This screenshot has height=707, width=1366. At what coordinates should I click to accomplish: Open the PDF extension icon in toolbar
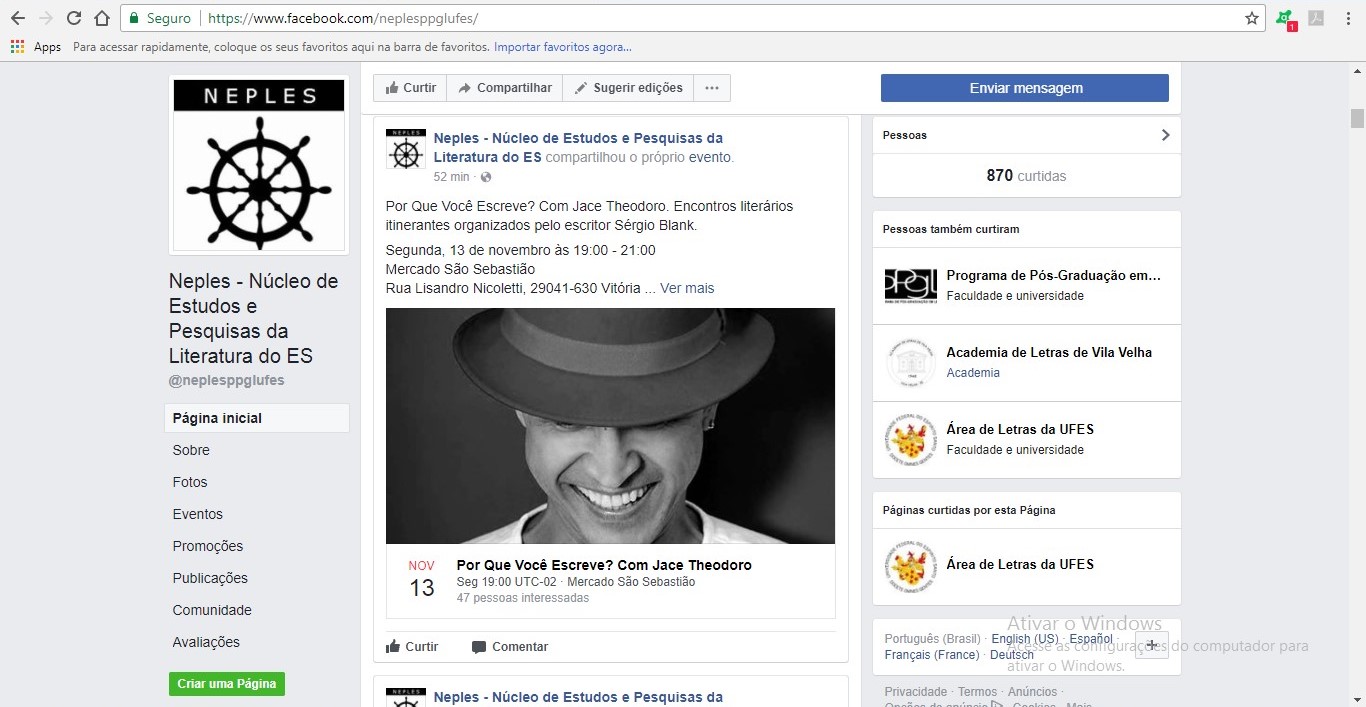[1316, 18]
